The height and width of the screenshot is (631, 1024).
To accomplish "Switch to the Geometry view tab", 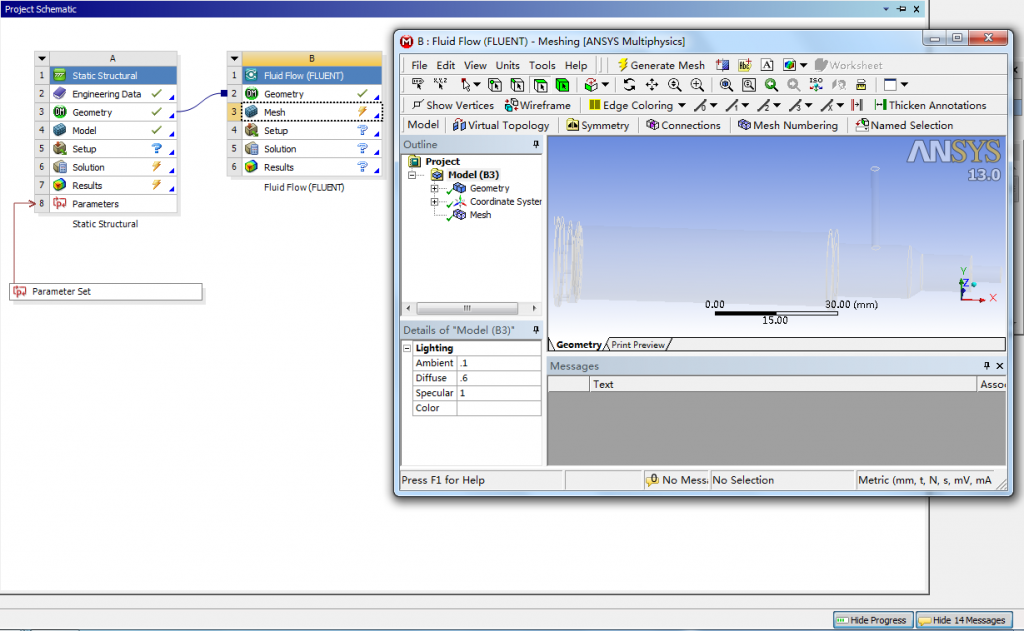I will point(578,345).
